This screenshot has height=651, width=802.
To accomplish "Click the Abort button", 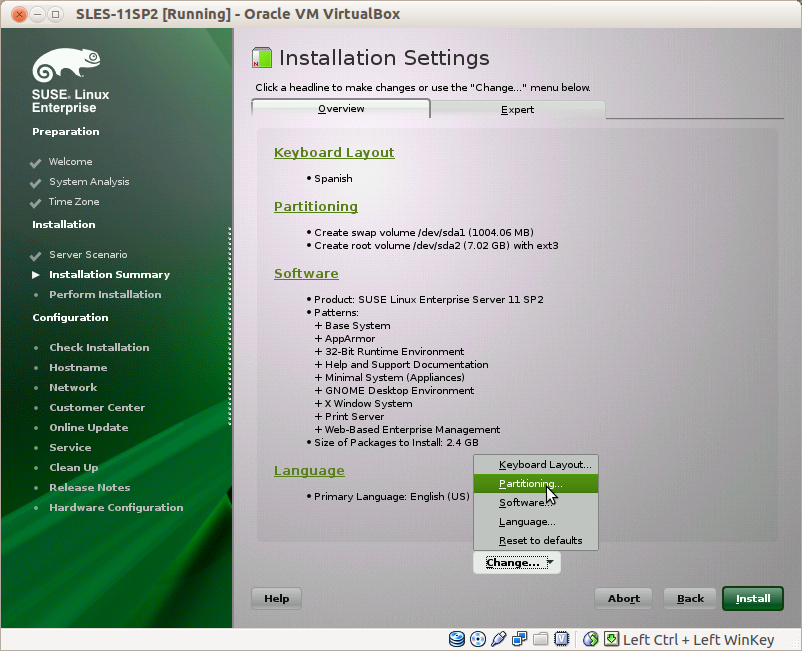I will coord(623,598).
